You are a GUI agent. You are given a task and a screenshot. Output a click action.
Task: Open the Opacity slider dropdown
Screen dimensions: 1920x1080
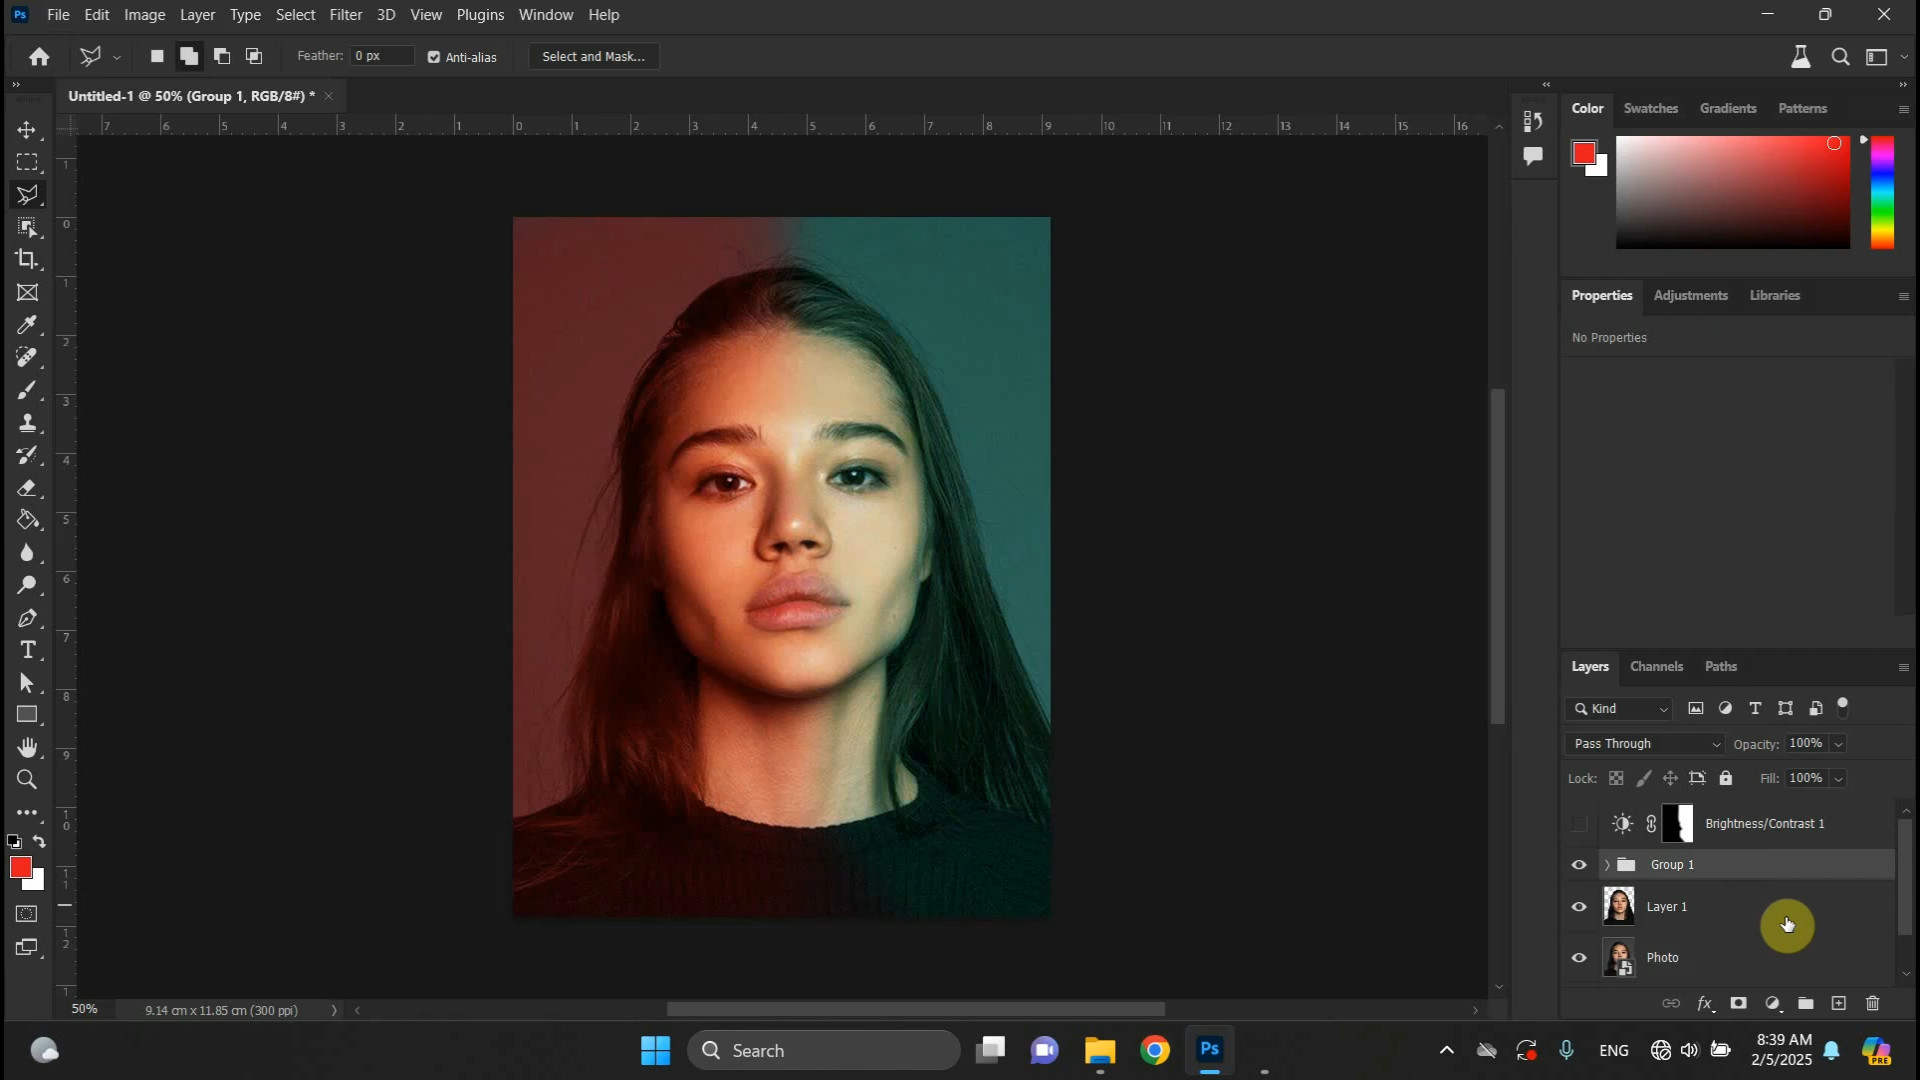tap(1838, 744)
